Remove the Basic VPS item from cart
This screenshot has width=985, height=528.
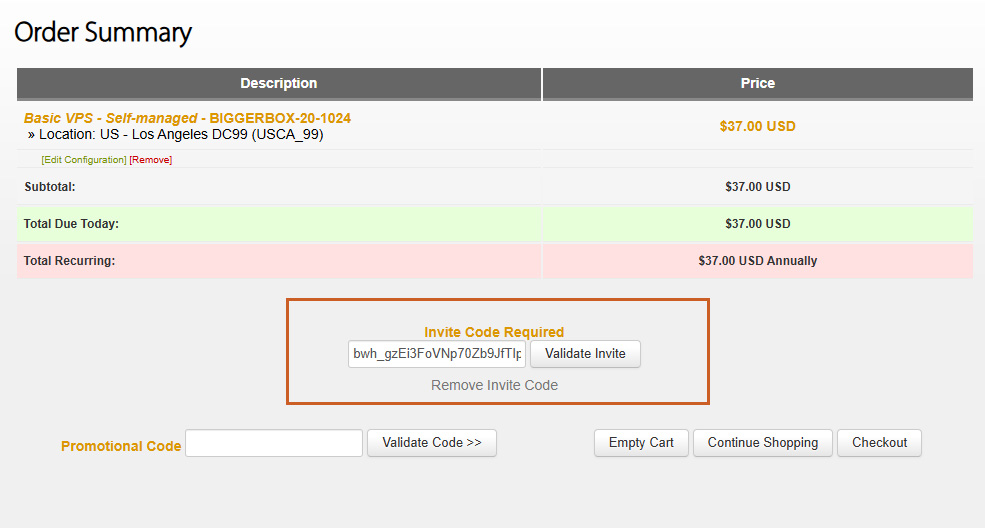tap(151, 160)
